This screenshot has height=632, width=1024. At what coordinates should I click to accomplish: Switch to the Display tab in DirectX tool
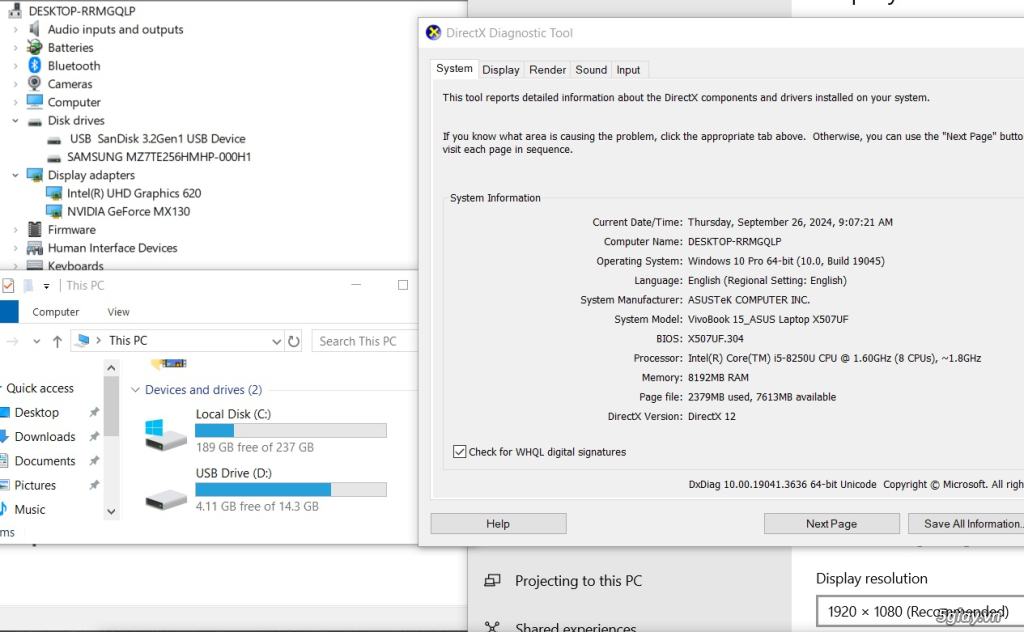501,70
